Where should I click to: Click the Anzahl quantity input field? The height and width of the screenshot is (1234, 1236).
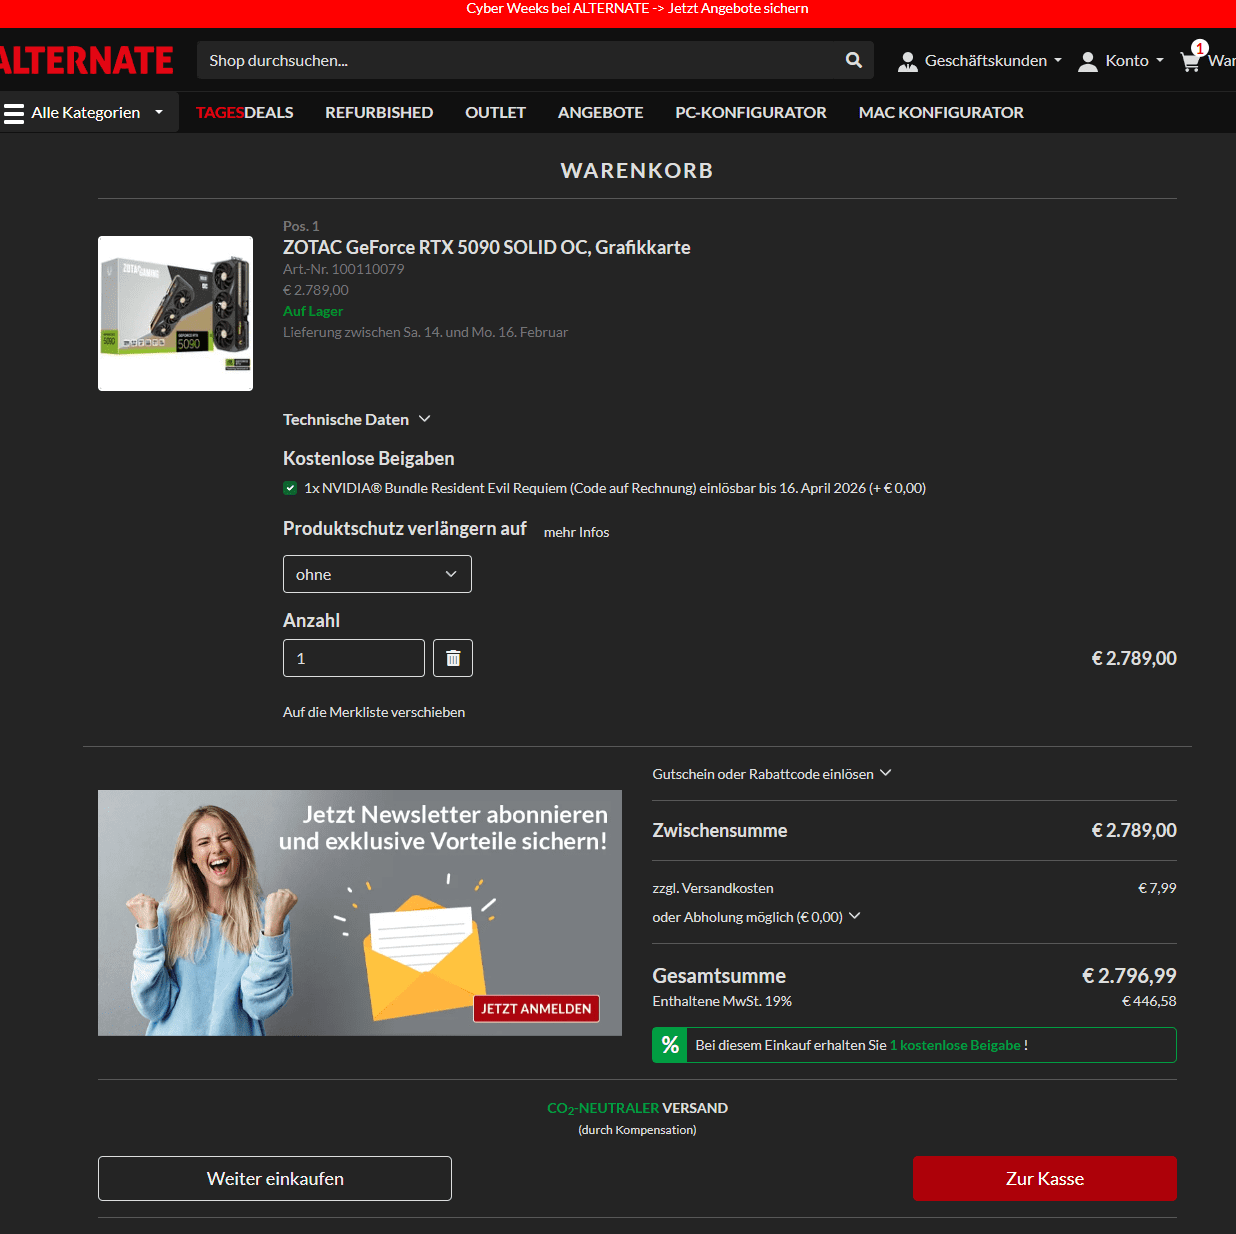point(354,658)
